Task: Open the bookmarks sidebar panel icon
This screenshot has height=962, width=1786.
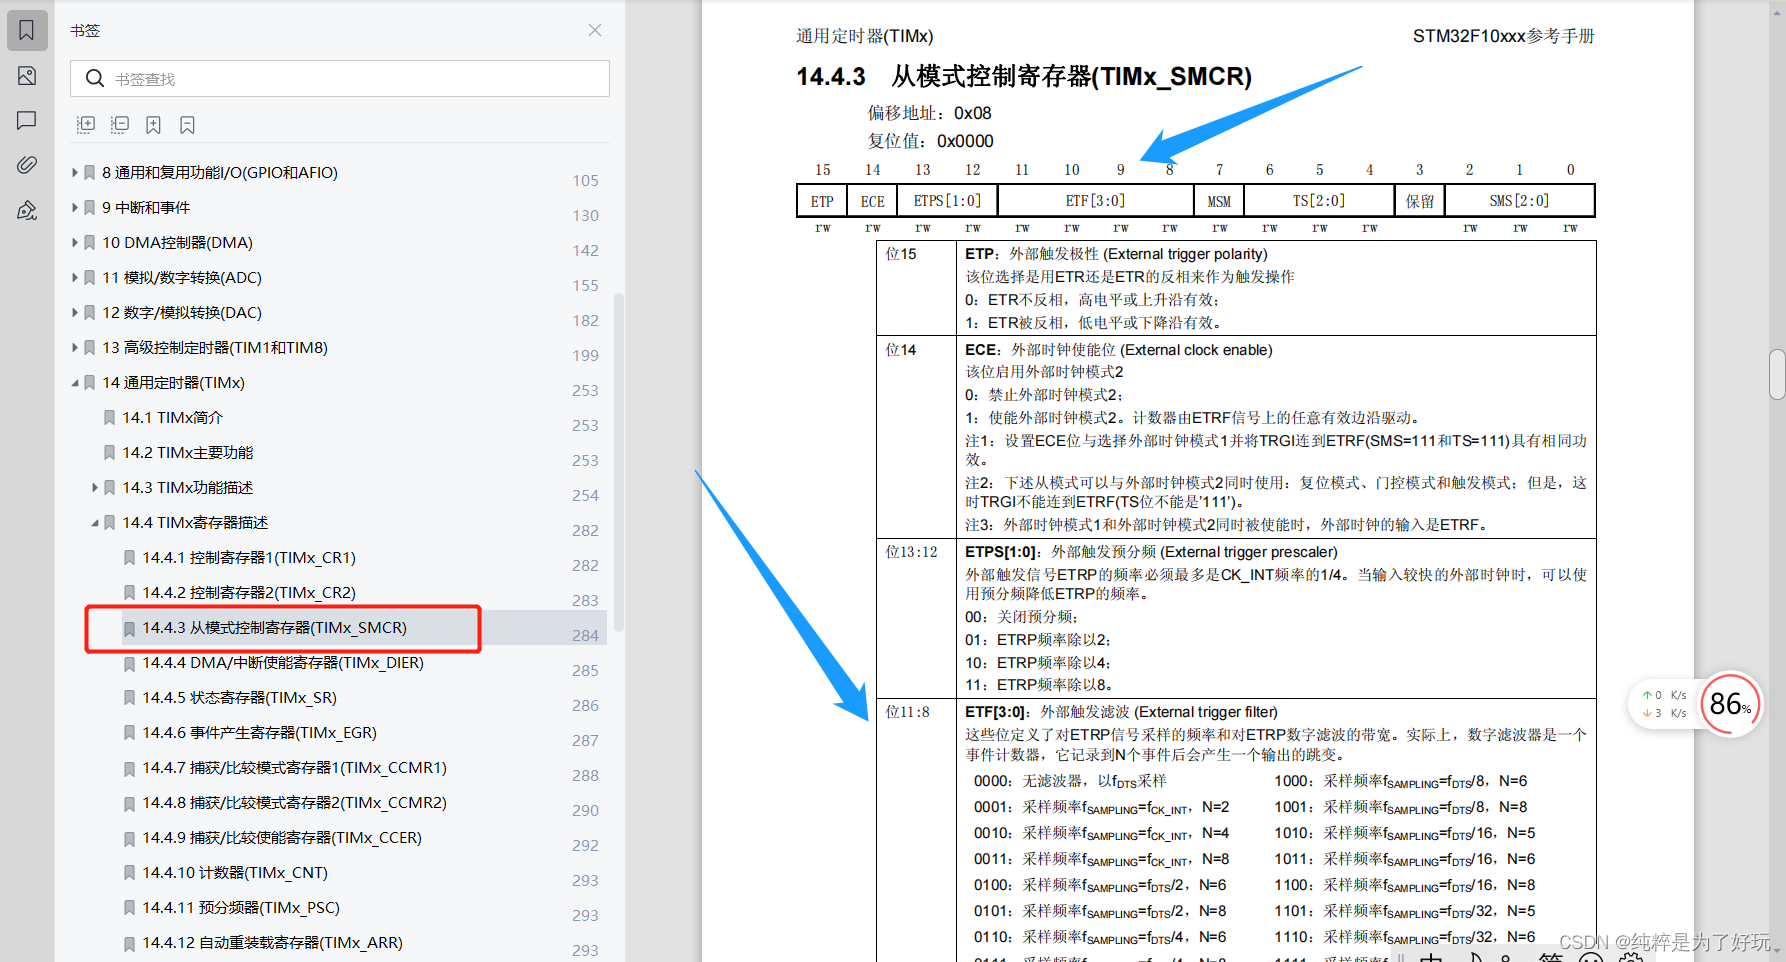Action: tap(27, 30)
